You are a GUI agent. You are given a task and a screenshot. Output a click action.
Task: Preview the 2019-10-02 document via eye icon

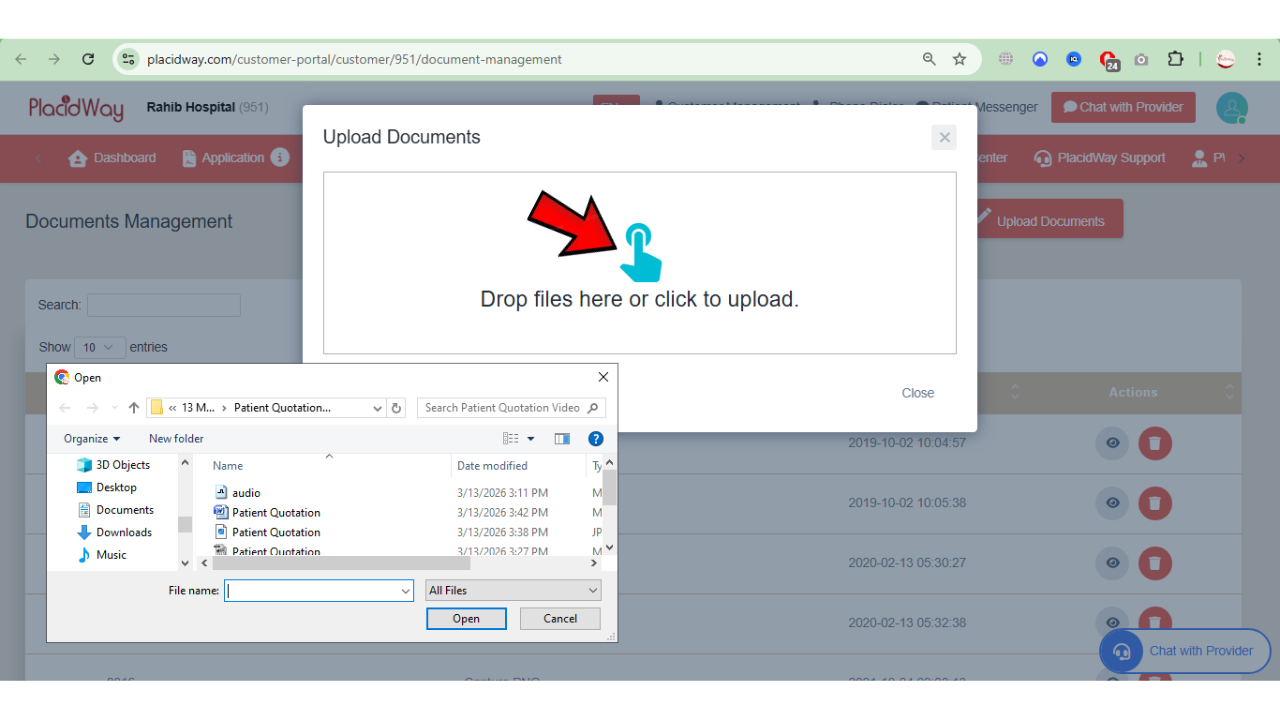pyautogui.click(x=1112, y=443)
